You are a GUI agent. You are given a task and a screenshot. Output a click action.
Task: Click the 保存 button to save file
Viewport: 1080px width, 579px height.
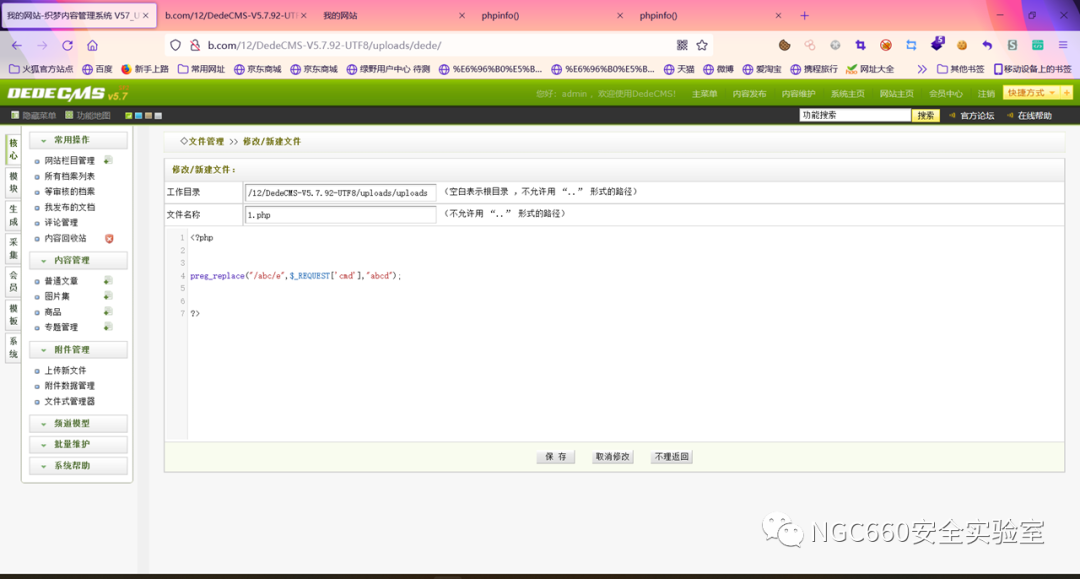556,456
